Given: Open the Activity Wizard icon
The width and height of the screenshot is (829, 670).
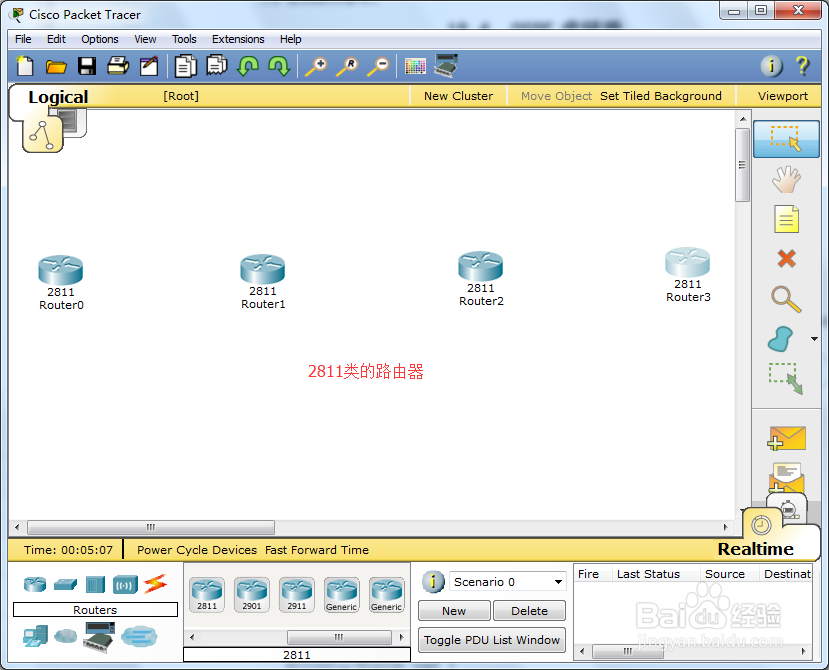Looking at the screenshot, I should coord(149,66).
